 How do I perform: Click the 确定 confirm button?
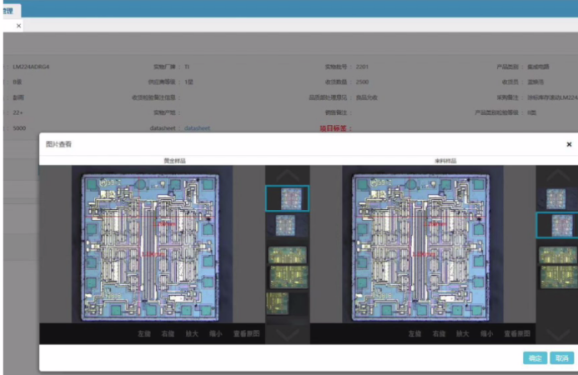click(x=535, y=358)
